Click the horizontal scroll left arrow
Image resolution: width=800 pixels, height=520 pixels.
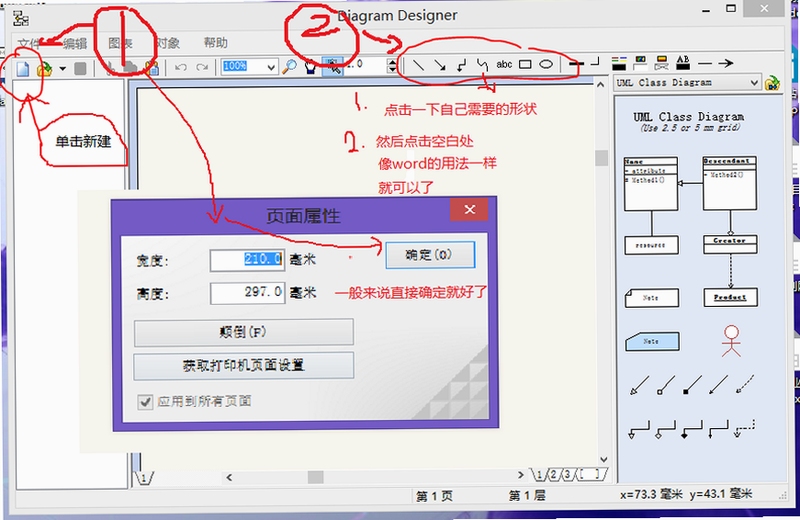[x=230, y=477]
